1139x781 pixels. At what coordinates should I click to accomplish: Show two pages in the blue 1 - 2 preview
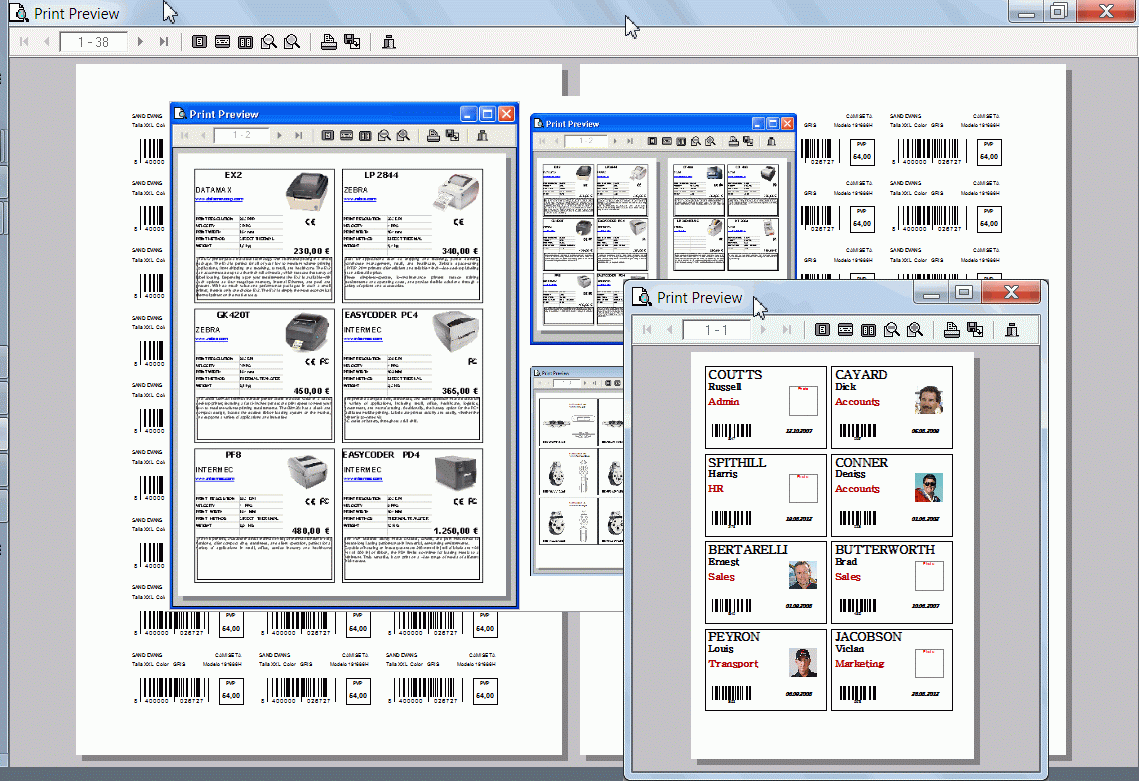365,136
